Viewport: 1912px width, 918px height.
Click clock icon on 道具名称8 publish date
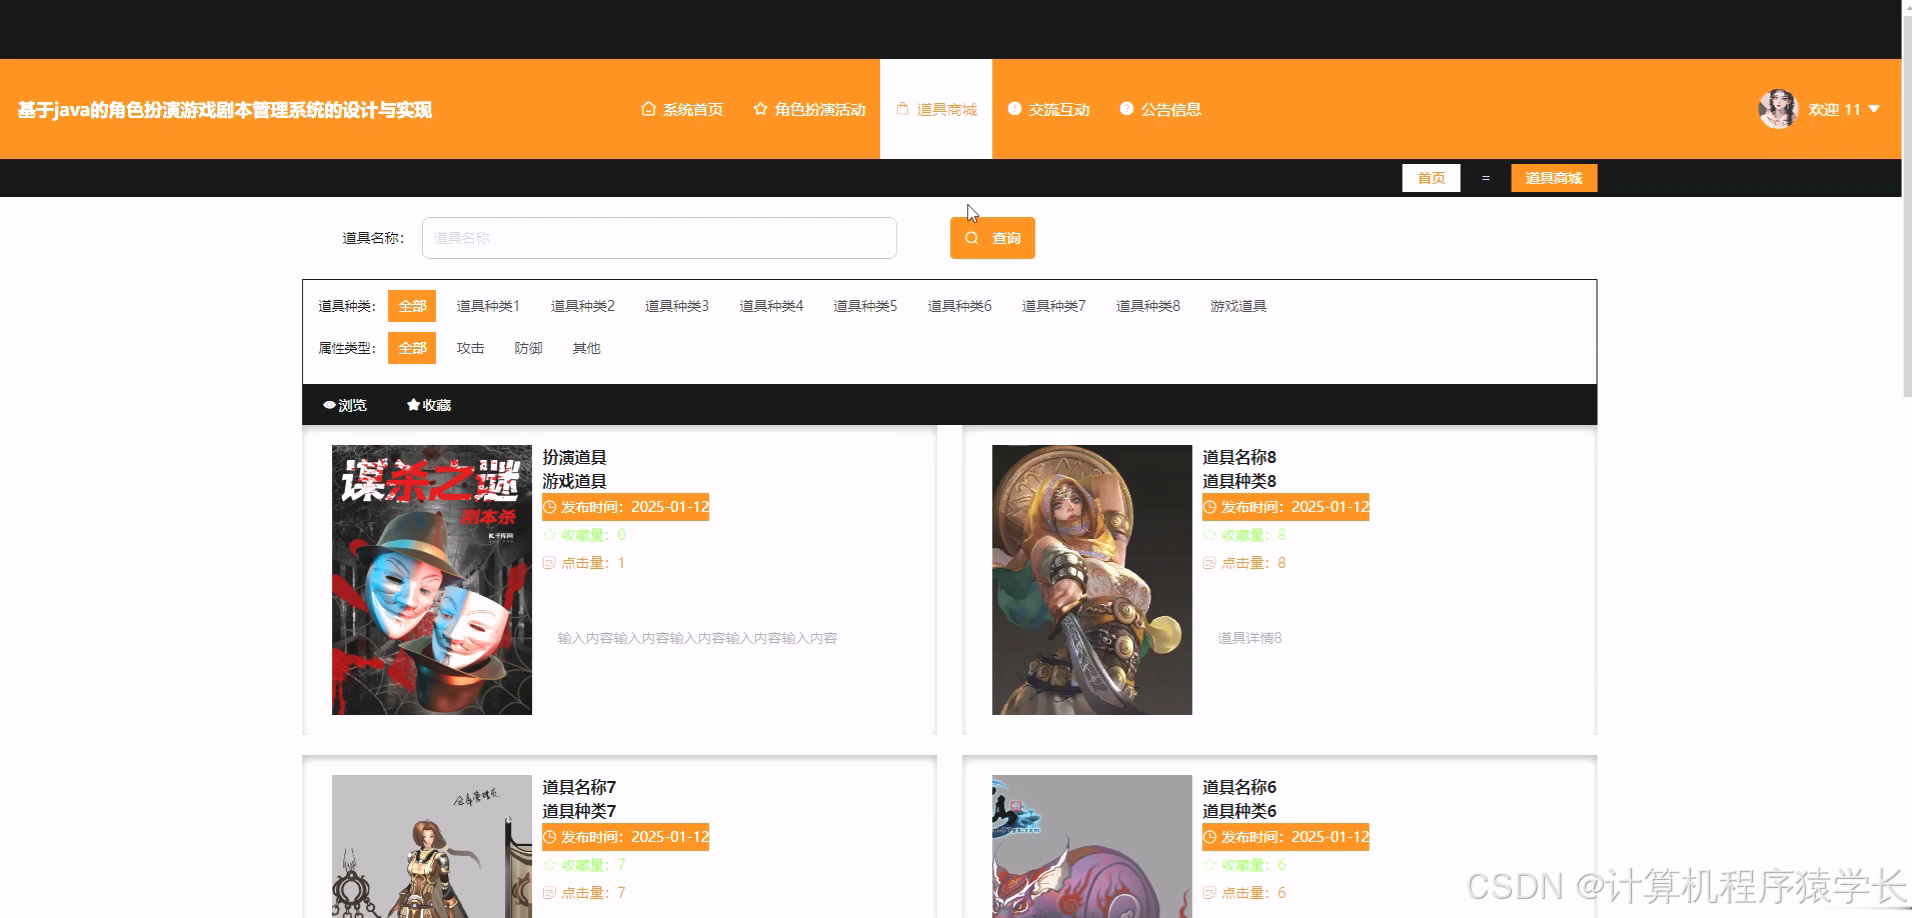point(1210,507)
